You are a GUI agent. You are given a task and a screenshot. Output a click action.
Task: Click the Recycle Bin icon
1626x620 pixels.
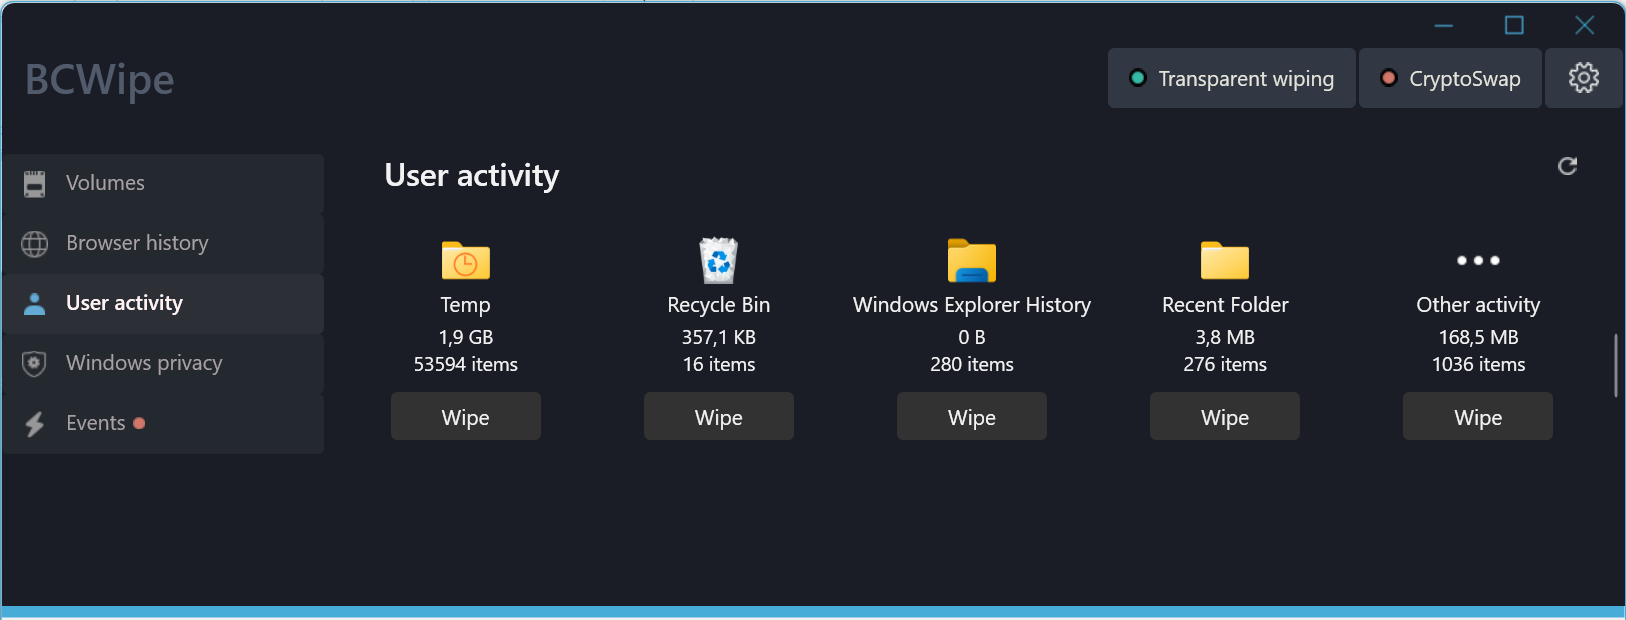(719, 260)
